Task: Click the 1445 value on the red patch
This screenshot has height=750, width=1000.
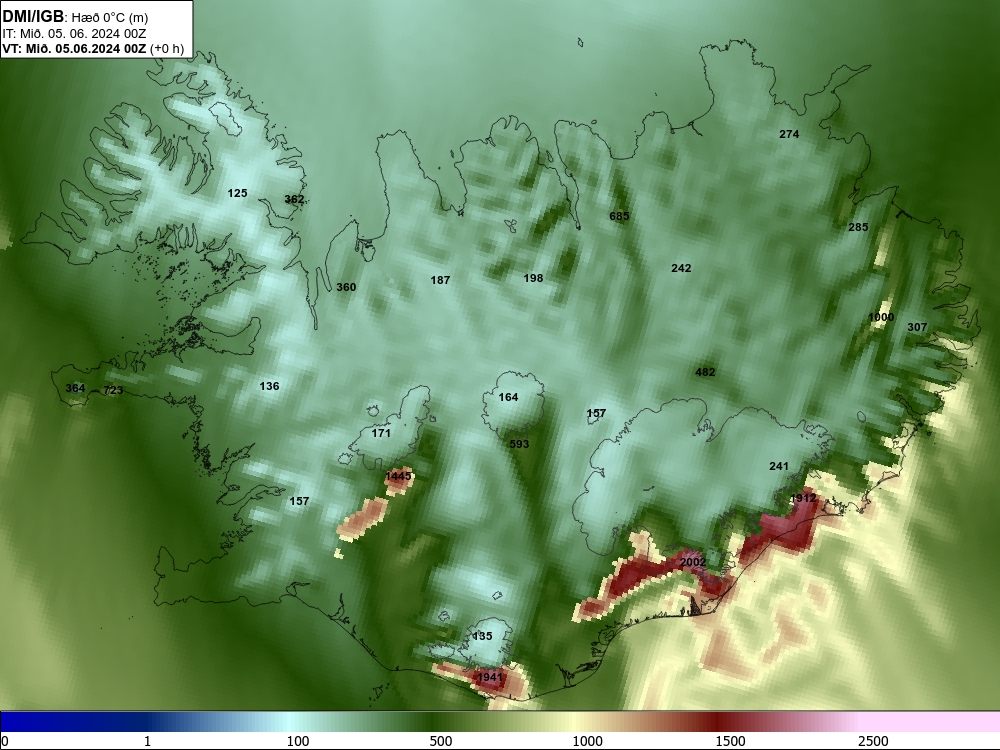Action: [399, 476]
